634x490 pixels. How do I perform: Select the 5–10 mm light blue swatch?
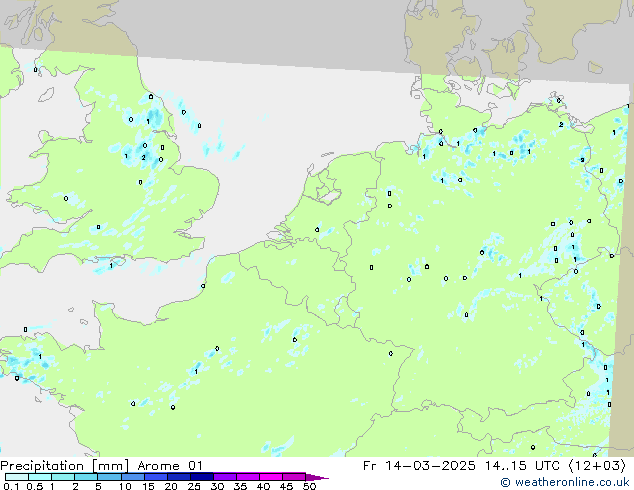pyautogui.click(x=109, y=477)
